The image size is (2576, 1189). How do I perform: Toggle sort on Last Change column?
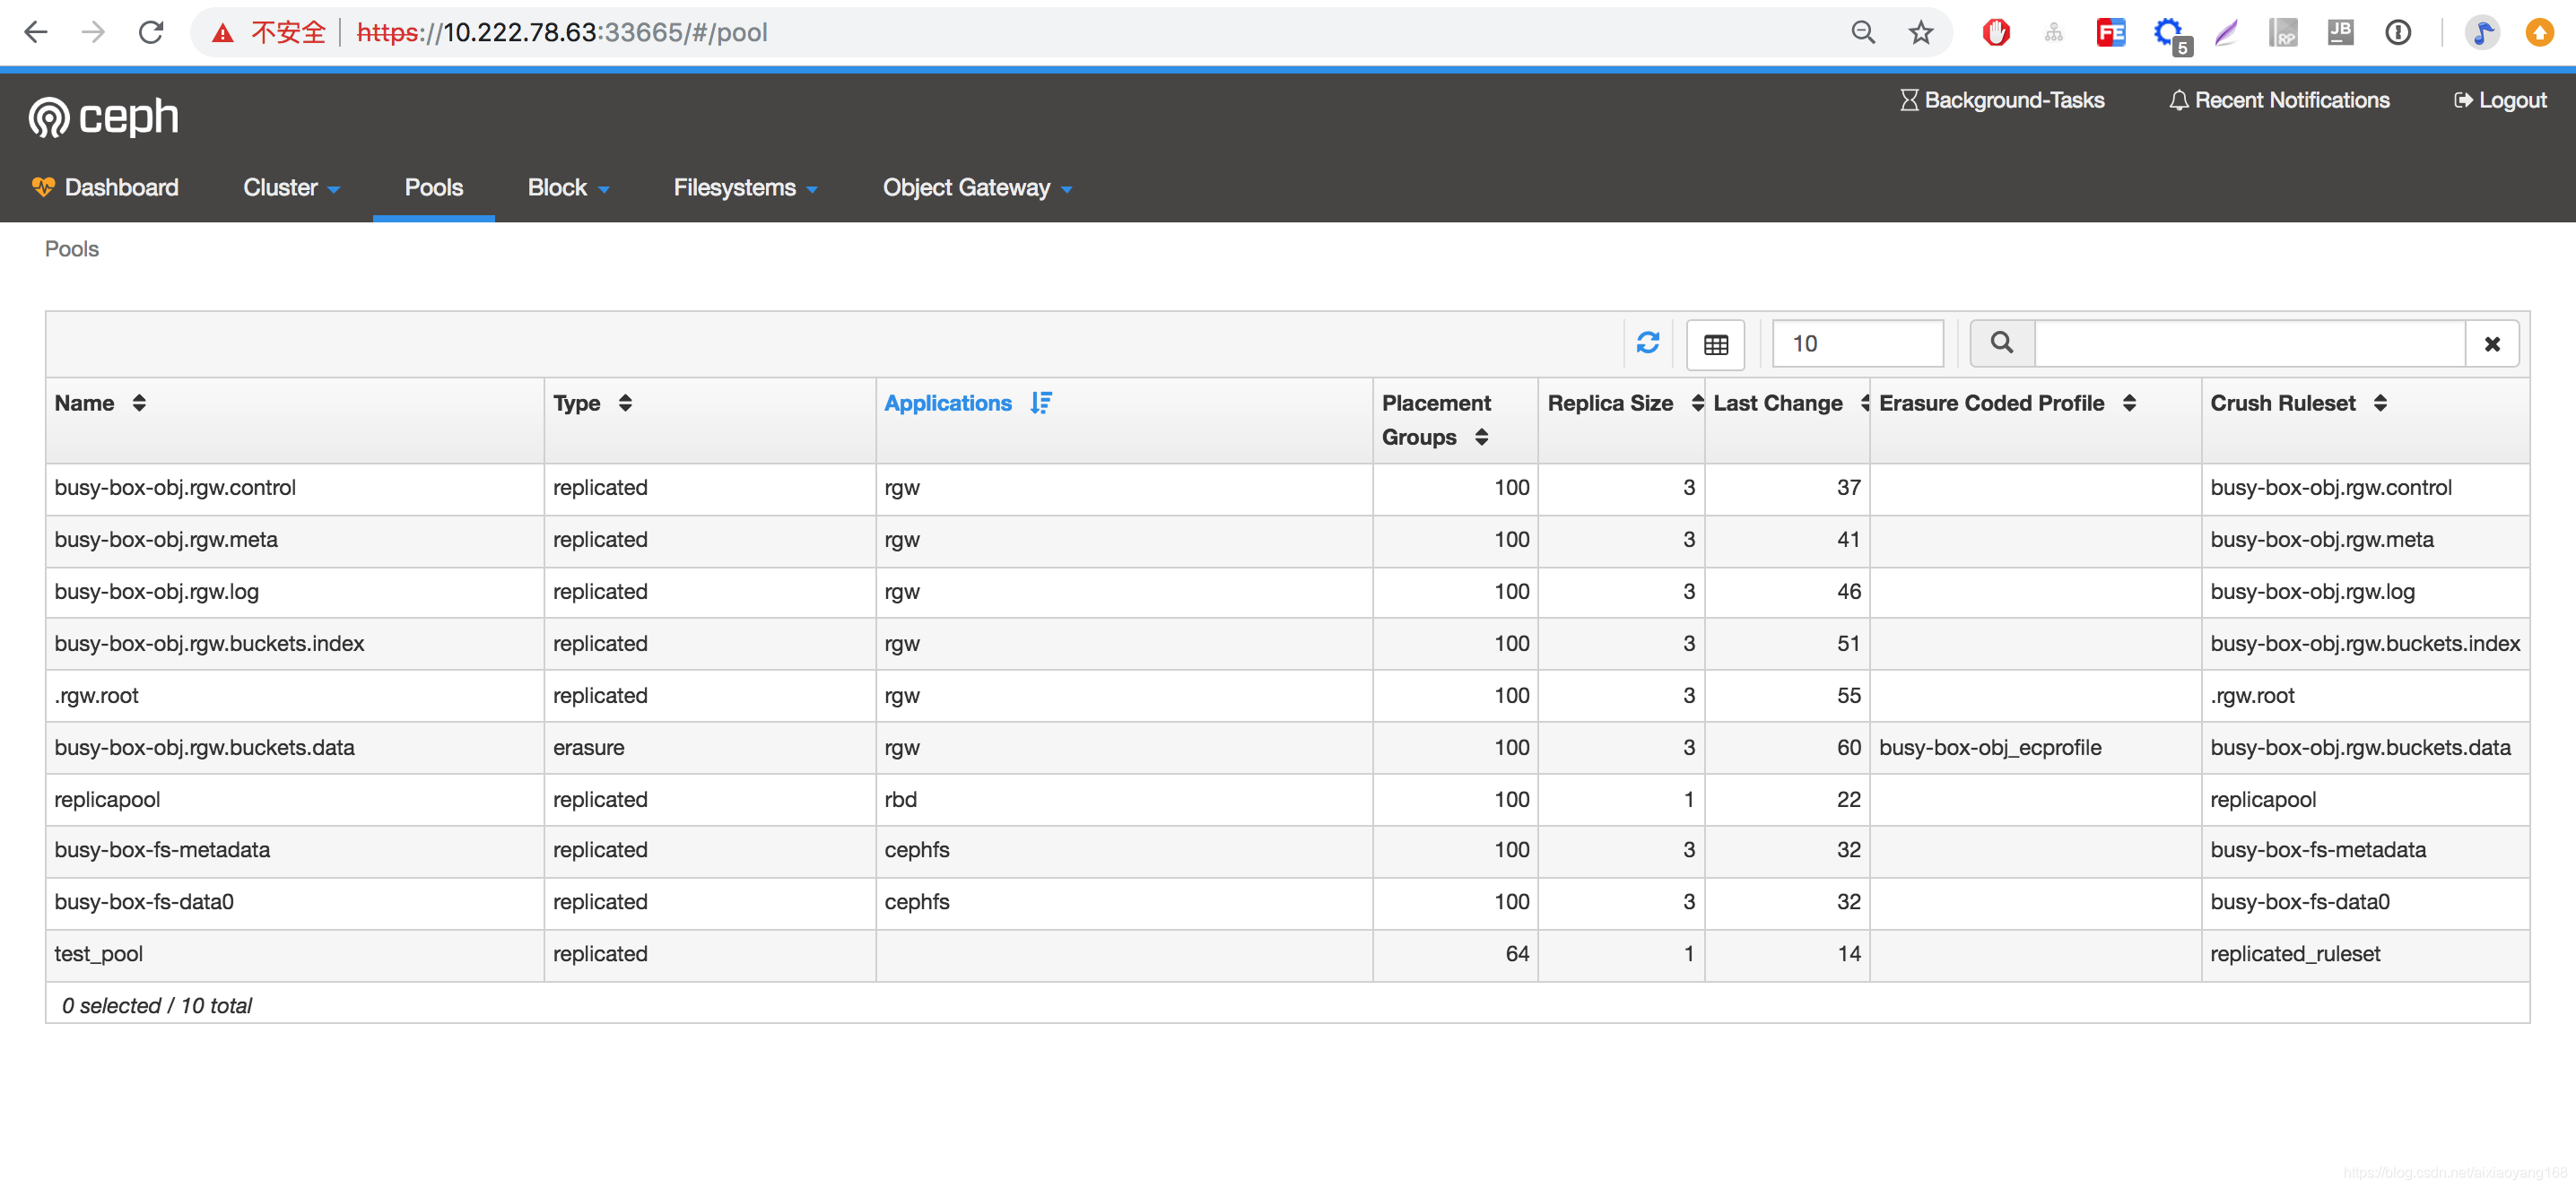[1782, 401]
